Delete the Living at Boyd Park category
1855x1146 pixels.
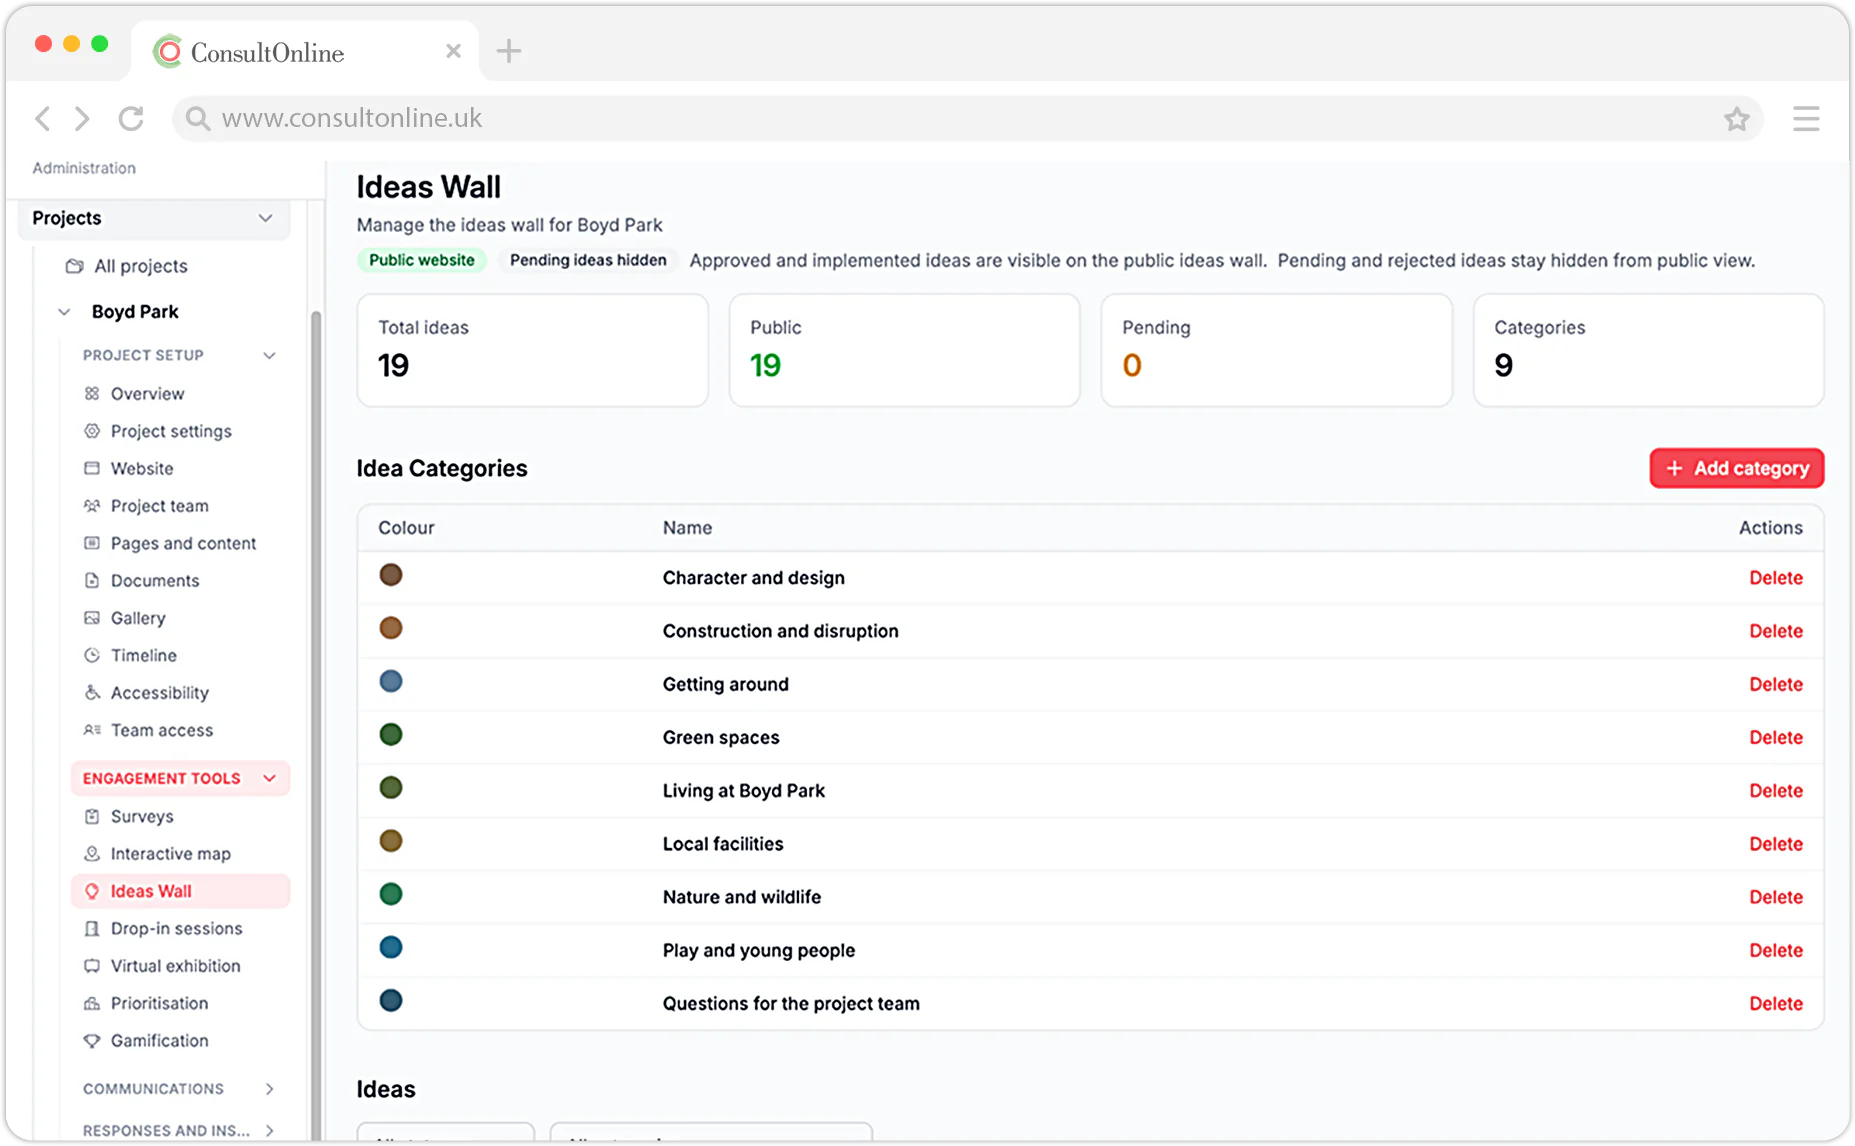(x=1776, y=791)
